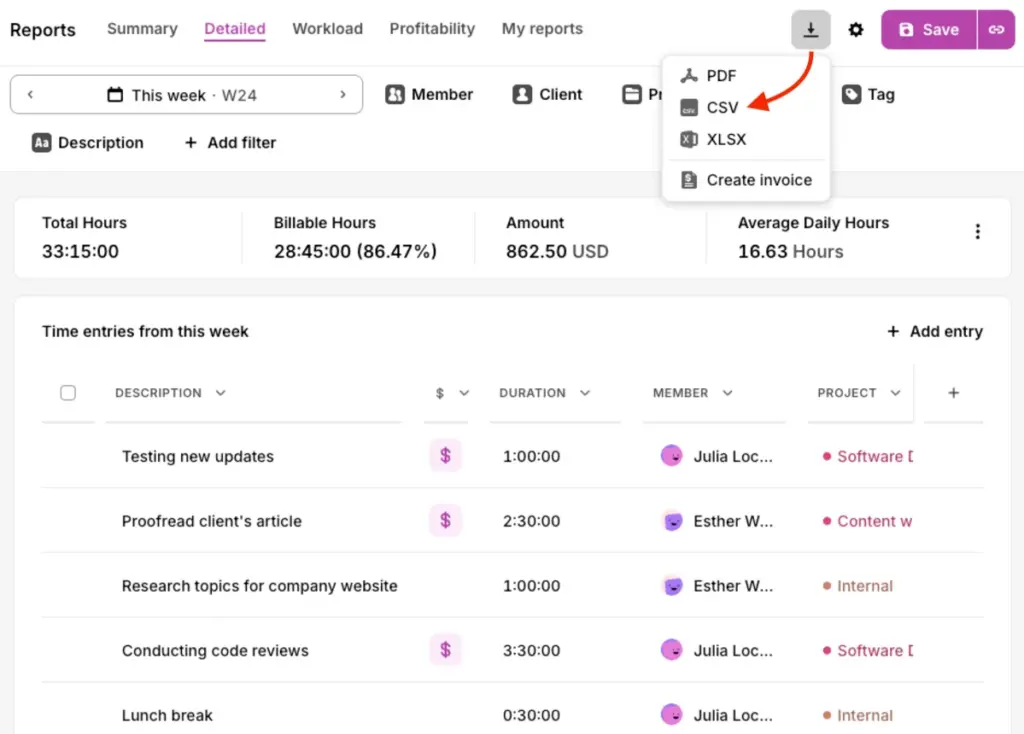
Task: Click Add entry
Action: [935, 332]
